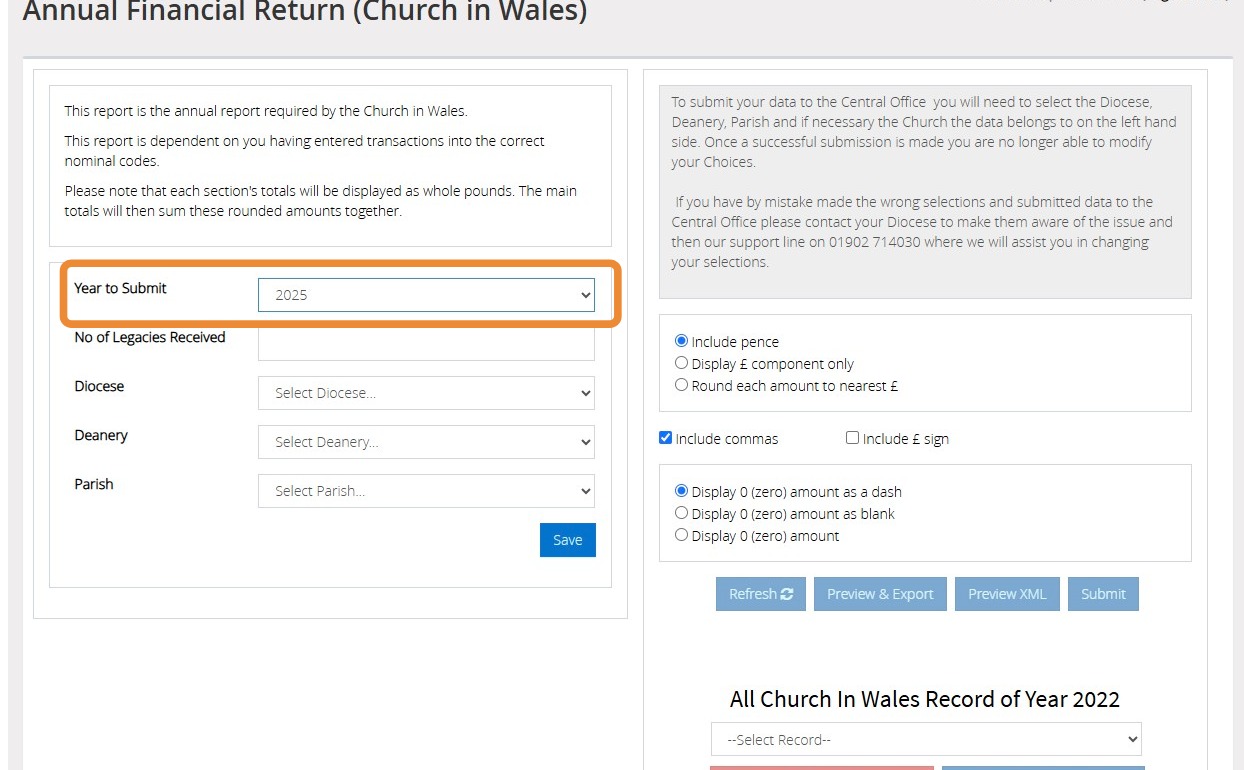Select Display zero amount as a dash
Screen dimensions: 1244x770
click(682, 491)
